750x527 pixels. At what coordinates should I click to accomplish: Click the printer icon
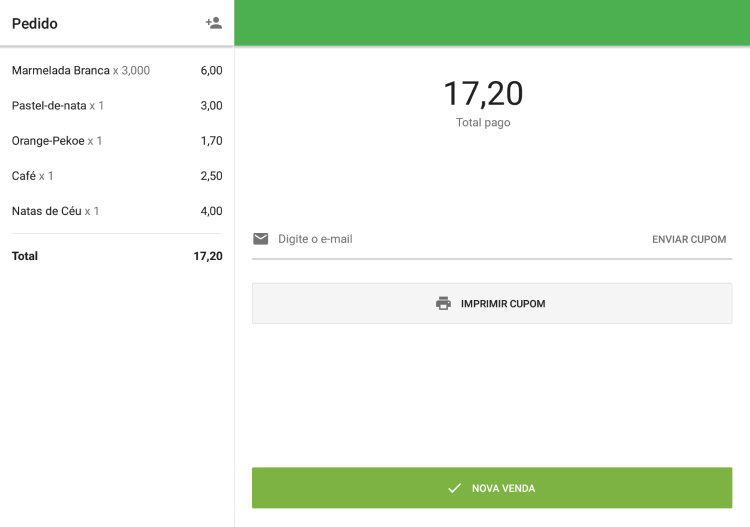444,303
